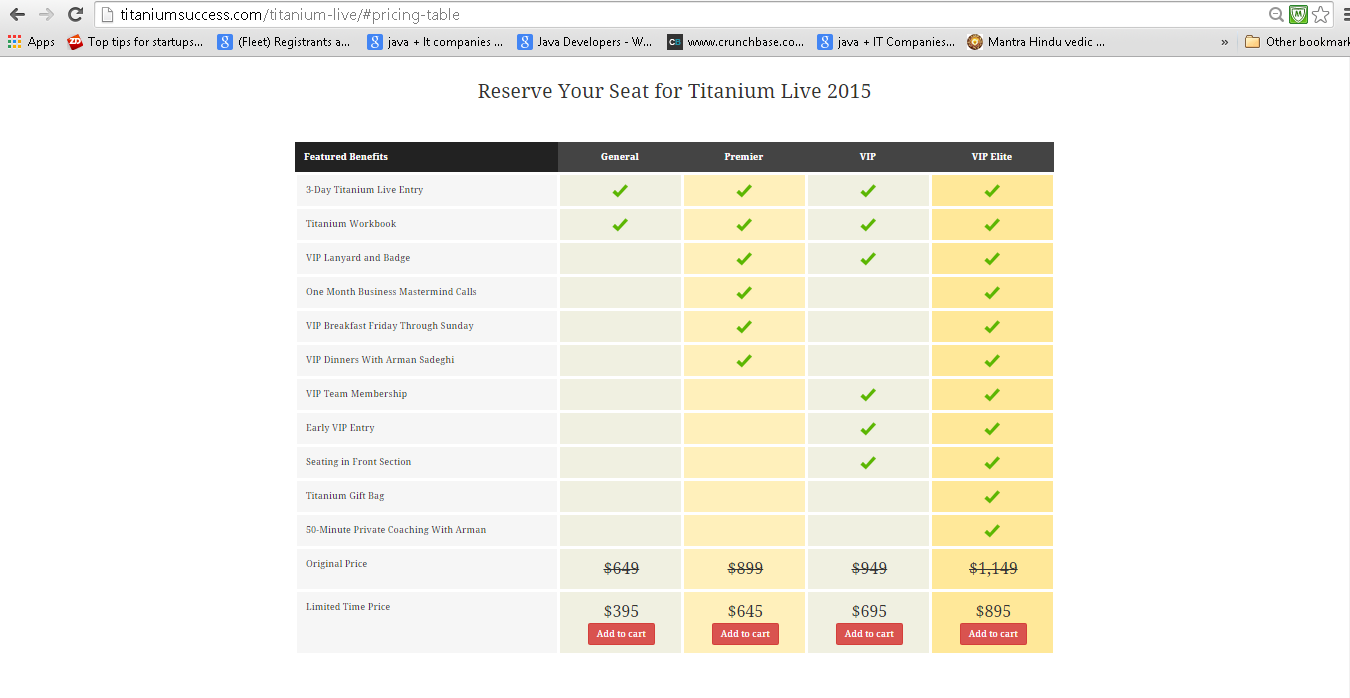Viewport: 1350px width, 698px height.
Task: Click the address bar URL field
Action: [x=680, y=15]
